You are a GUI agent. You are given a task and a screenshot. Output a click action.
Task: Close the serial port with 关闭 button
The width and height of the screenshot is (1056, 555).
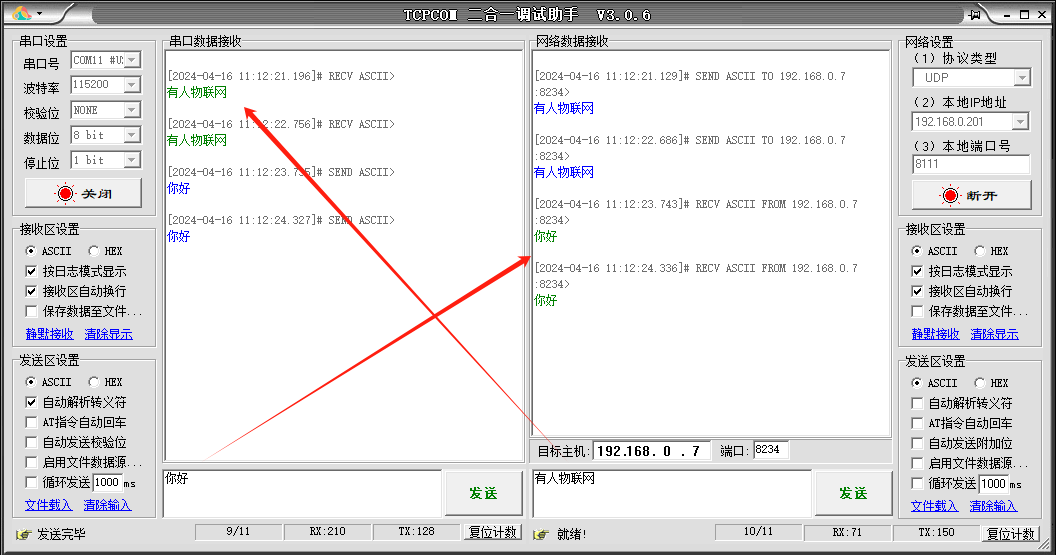coord(83,193)
